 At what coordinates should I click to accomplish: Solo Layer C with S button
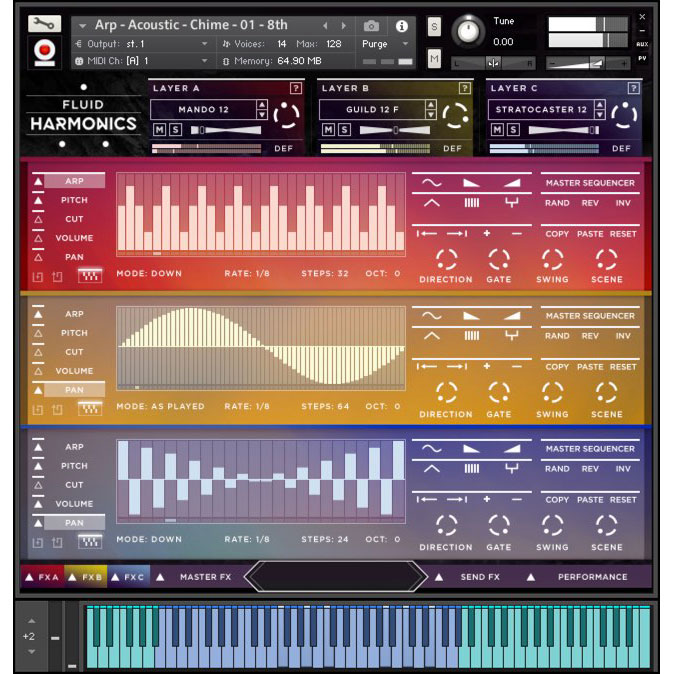pos(513,129)
